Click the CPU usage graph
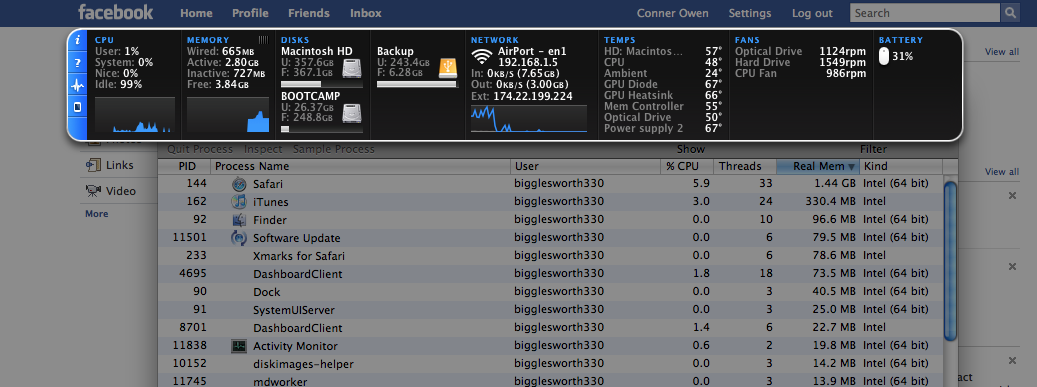 click(x=135, y=115)
